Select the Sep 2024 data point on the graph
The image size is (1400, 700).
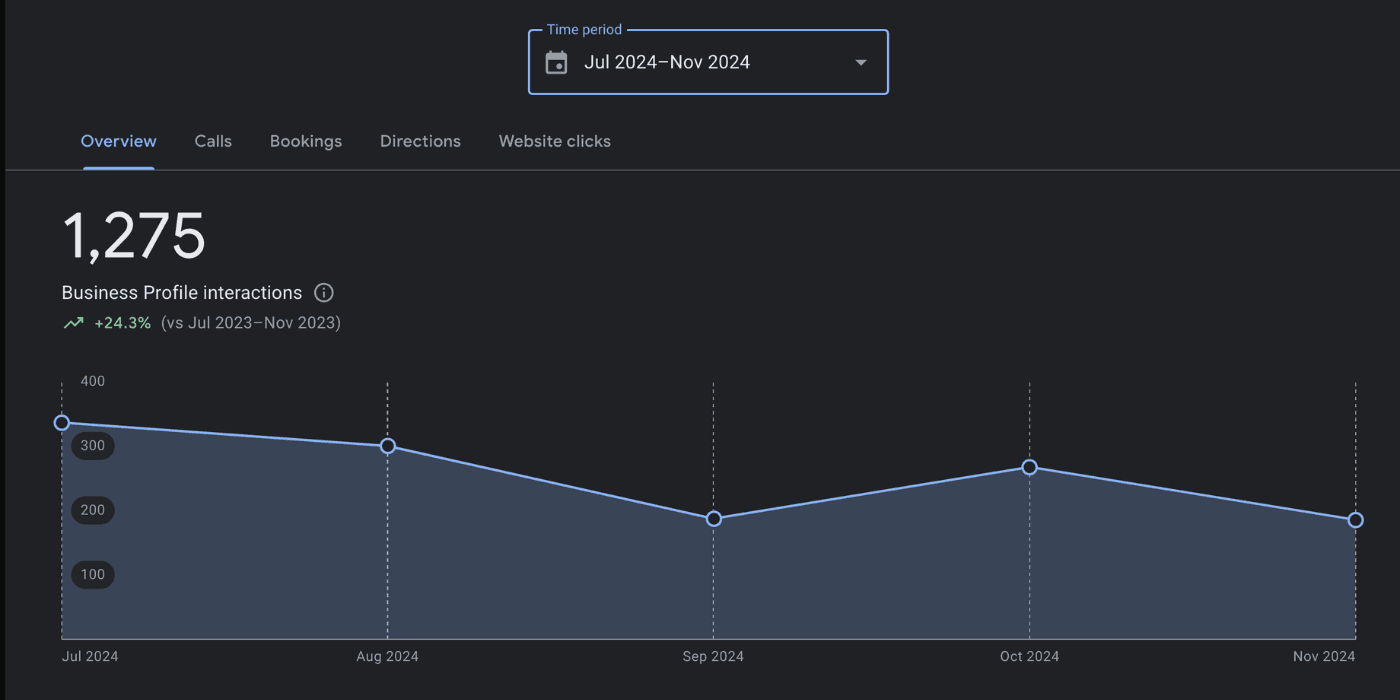(713, 518)
